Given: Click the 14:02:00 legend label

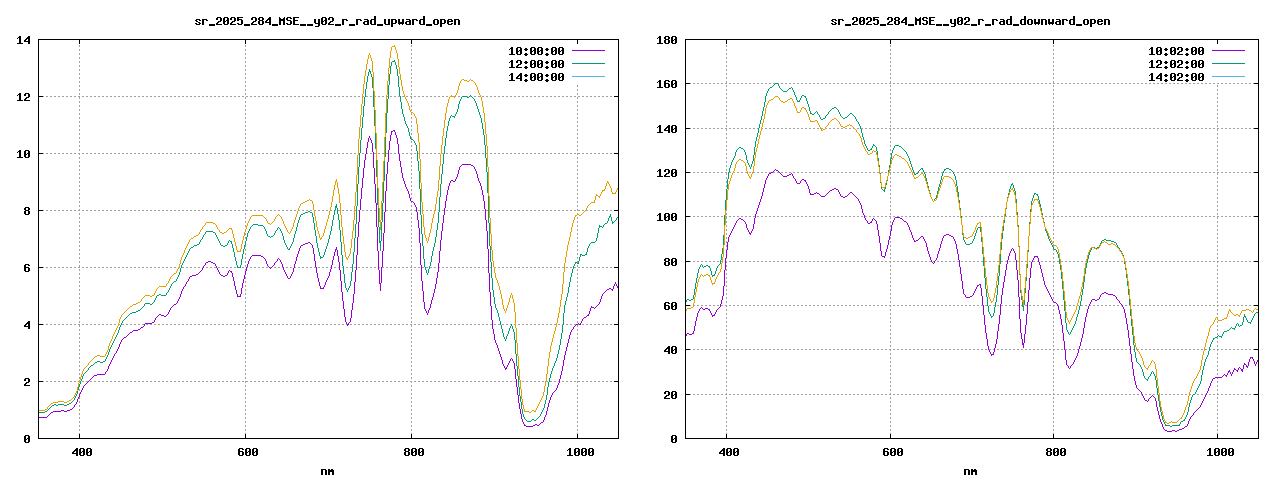Looking at the screenshot, I should pos(1176,77).
